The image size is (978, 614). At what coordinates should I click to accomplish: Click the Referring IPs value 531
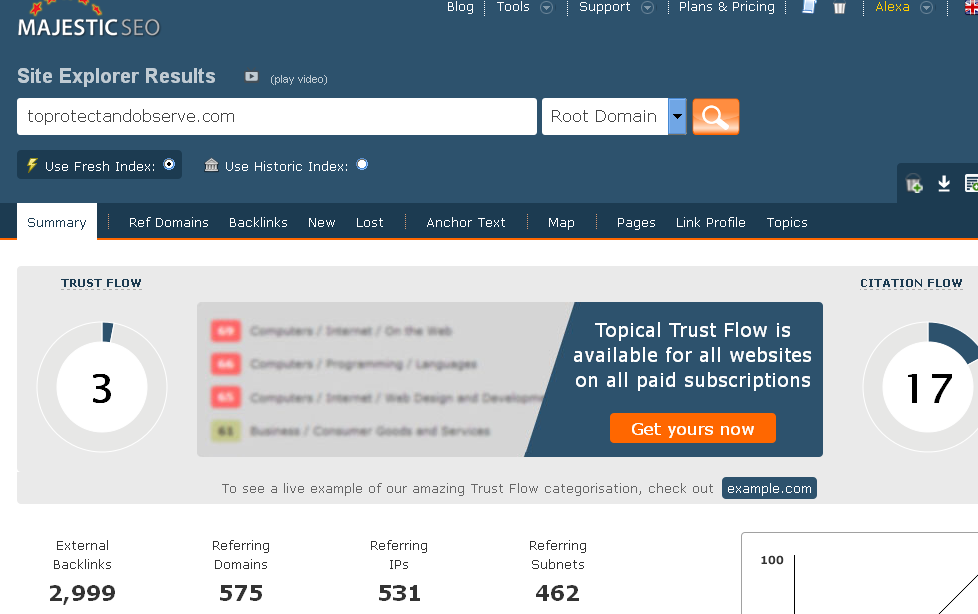pos(399,593)
